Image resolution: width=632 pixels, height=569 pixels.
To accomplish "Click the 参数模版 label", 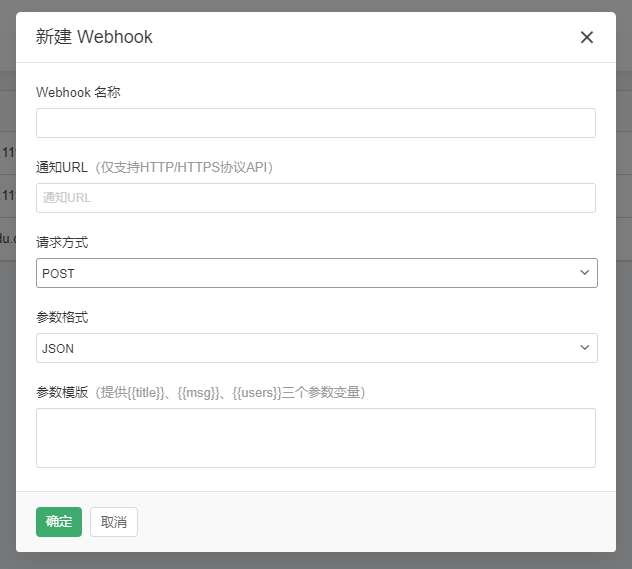I will [62, 392].
